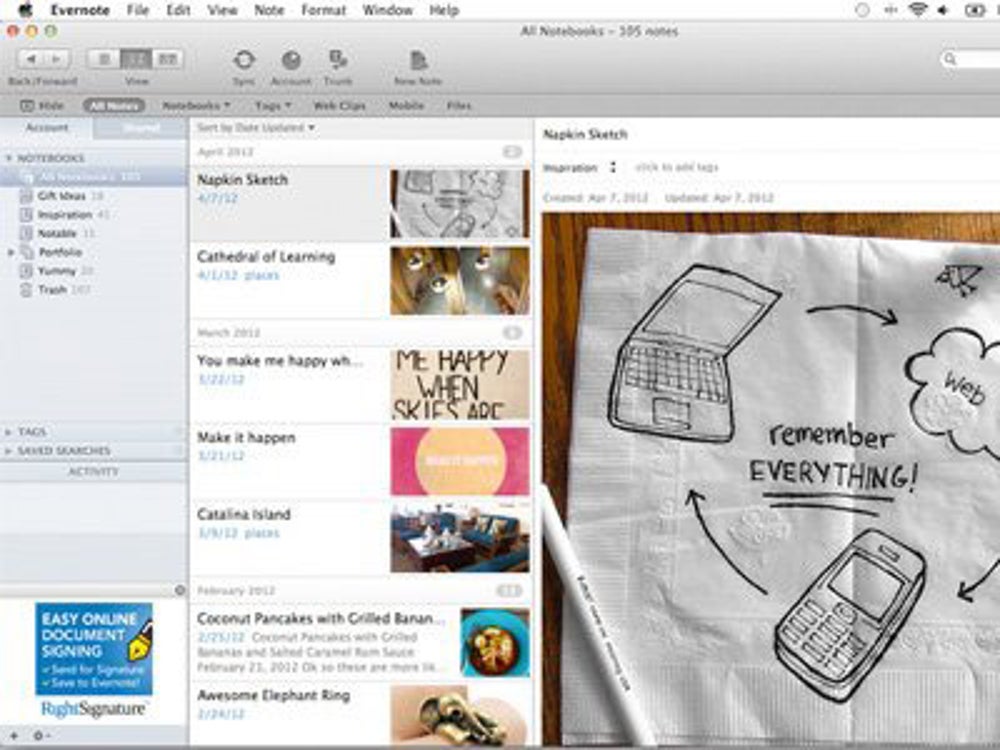1000x750 pixels.
Task: Change the note's Inspiration notebook selector
Action: click(x=579, y=168)
